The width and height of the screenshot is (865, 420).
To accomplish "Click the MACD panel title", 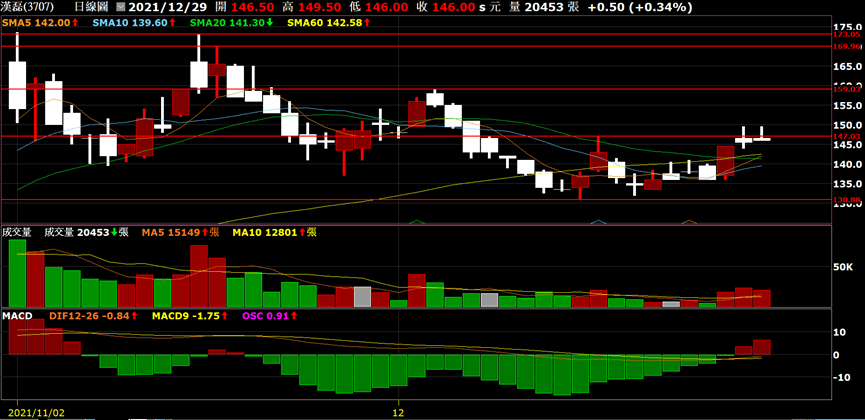I will click(17, 316).
